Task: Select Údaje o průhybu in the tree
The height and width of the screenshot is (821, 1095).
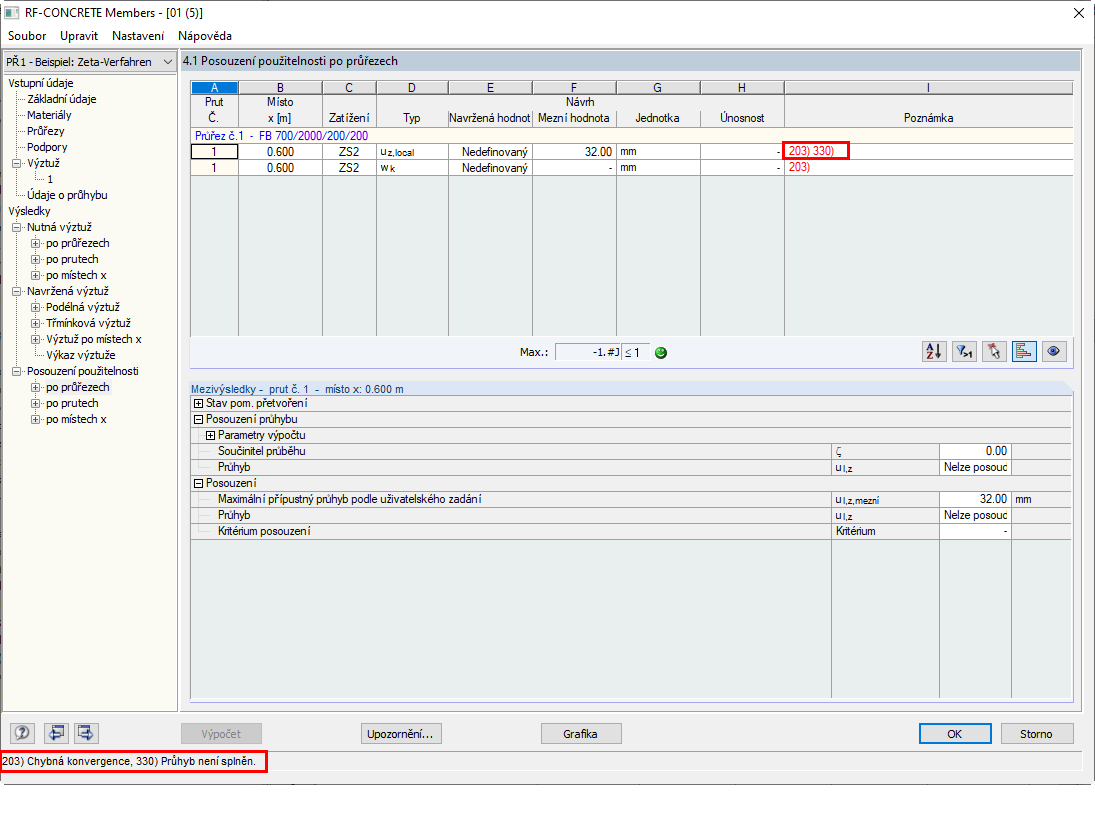Action: (x=67, y=195)
